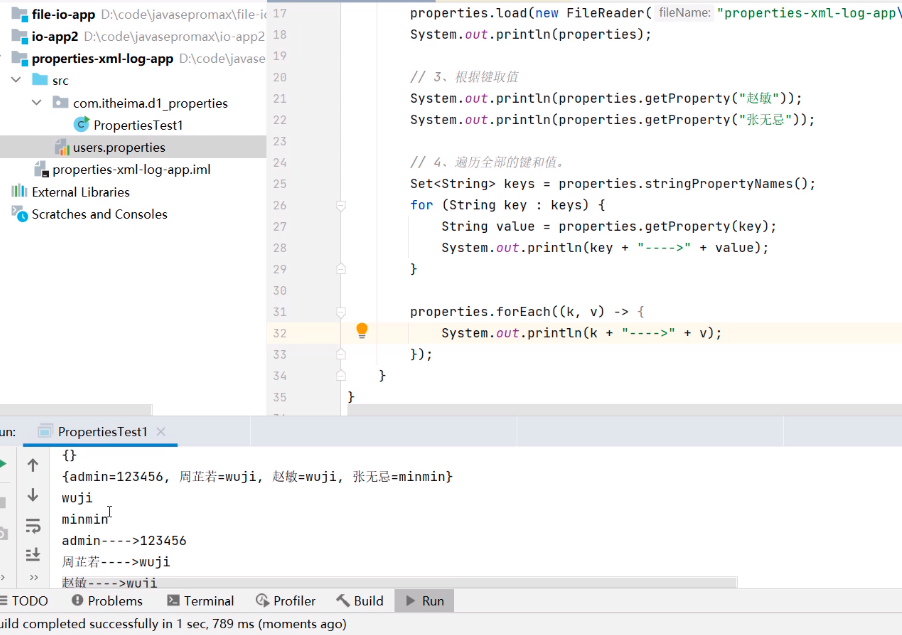
Task: Click the src folder icon
Action: click(40, 79)
